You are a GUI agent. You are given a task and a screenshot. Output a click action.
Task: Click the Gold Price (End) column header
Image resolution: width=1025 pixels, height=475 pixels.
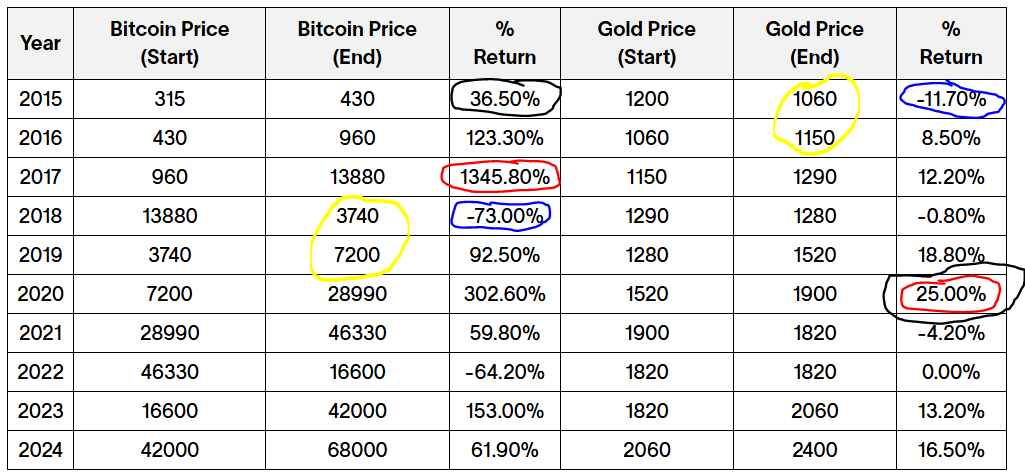pyautogui.click(x=814, y=43)
